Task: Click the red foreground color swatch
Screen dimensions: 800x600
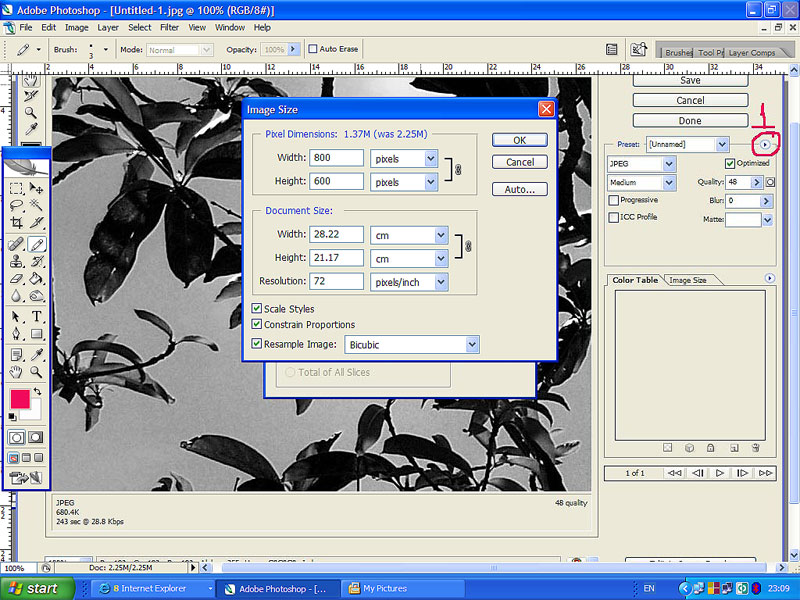Action: pos(20,398)
